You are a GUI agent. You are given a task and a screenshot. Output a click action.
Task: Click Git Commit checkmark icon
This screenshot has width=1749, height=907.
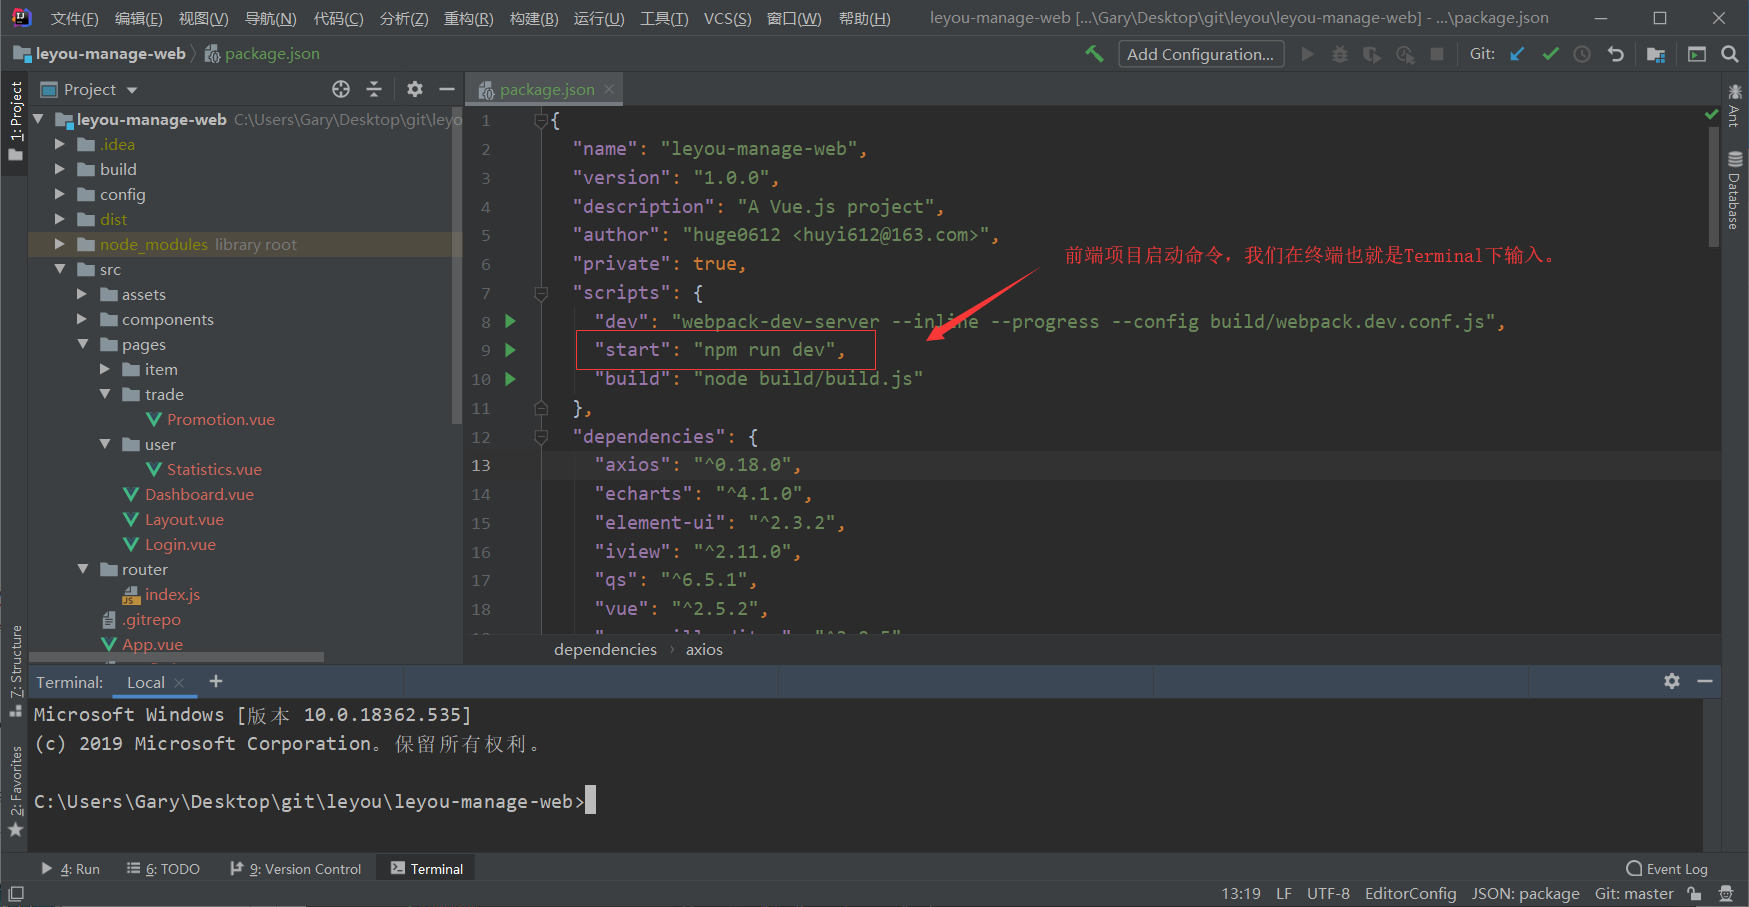[x=1550, y=54]
